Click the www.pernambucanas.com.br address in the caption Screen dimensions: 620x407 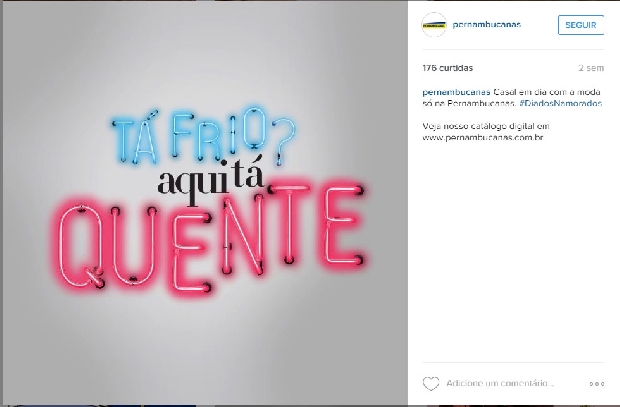(483, 138)
